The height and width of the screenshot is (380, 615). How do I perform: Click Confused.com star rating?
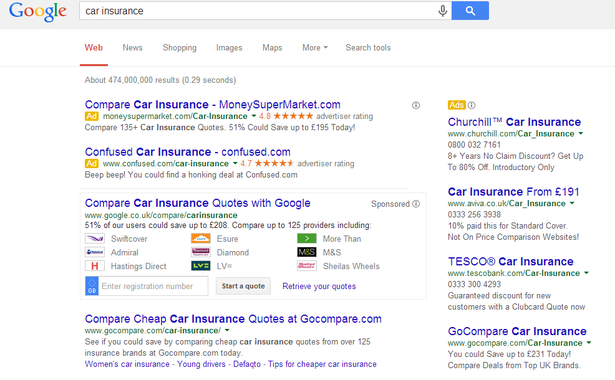[x=274, y=164]
